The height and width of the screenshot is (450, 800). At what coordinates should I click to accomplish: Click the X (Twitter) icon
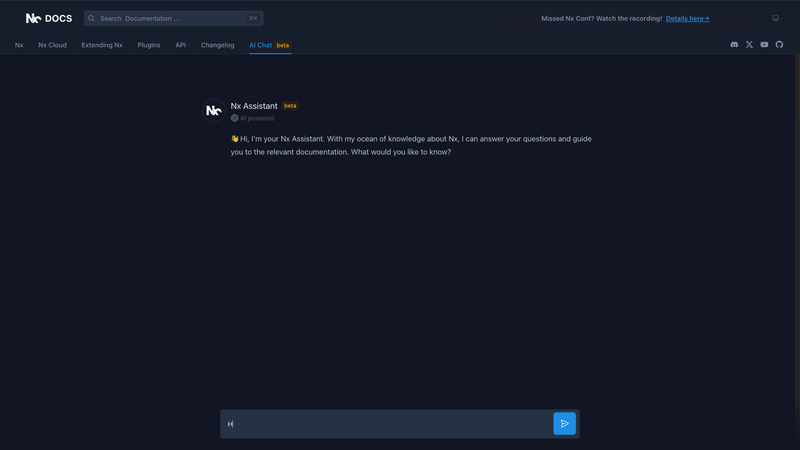749,45
